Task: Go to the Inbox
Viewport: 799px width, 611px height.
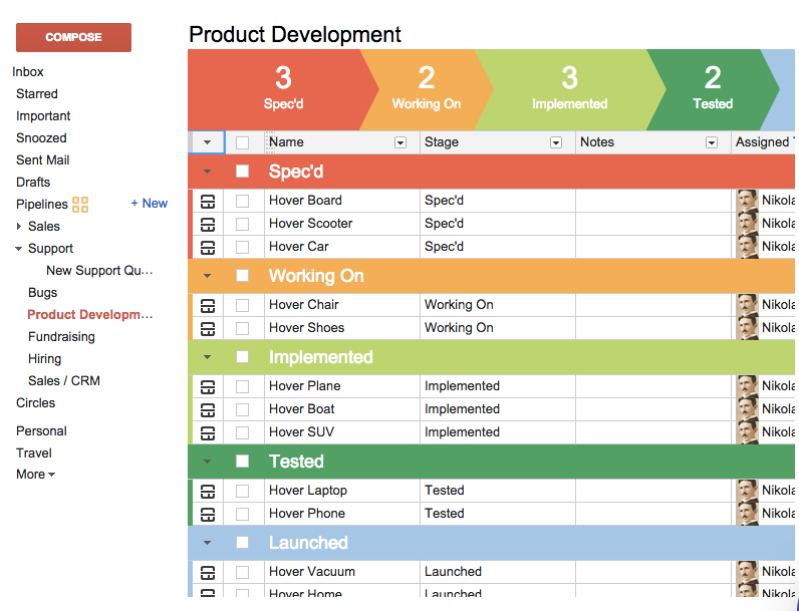Action: (x=28, y=72)
